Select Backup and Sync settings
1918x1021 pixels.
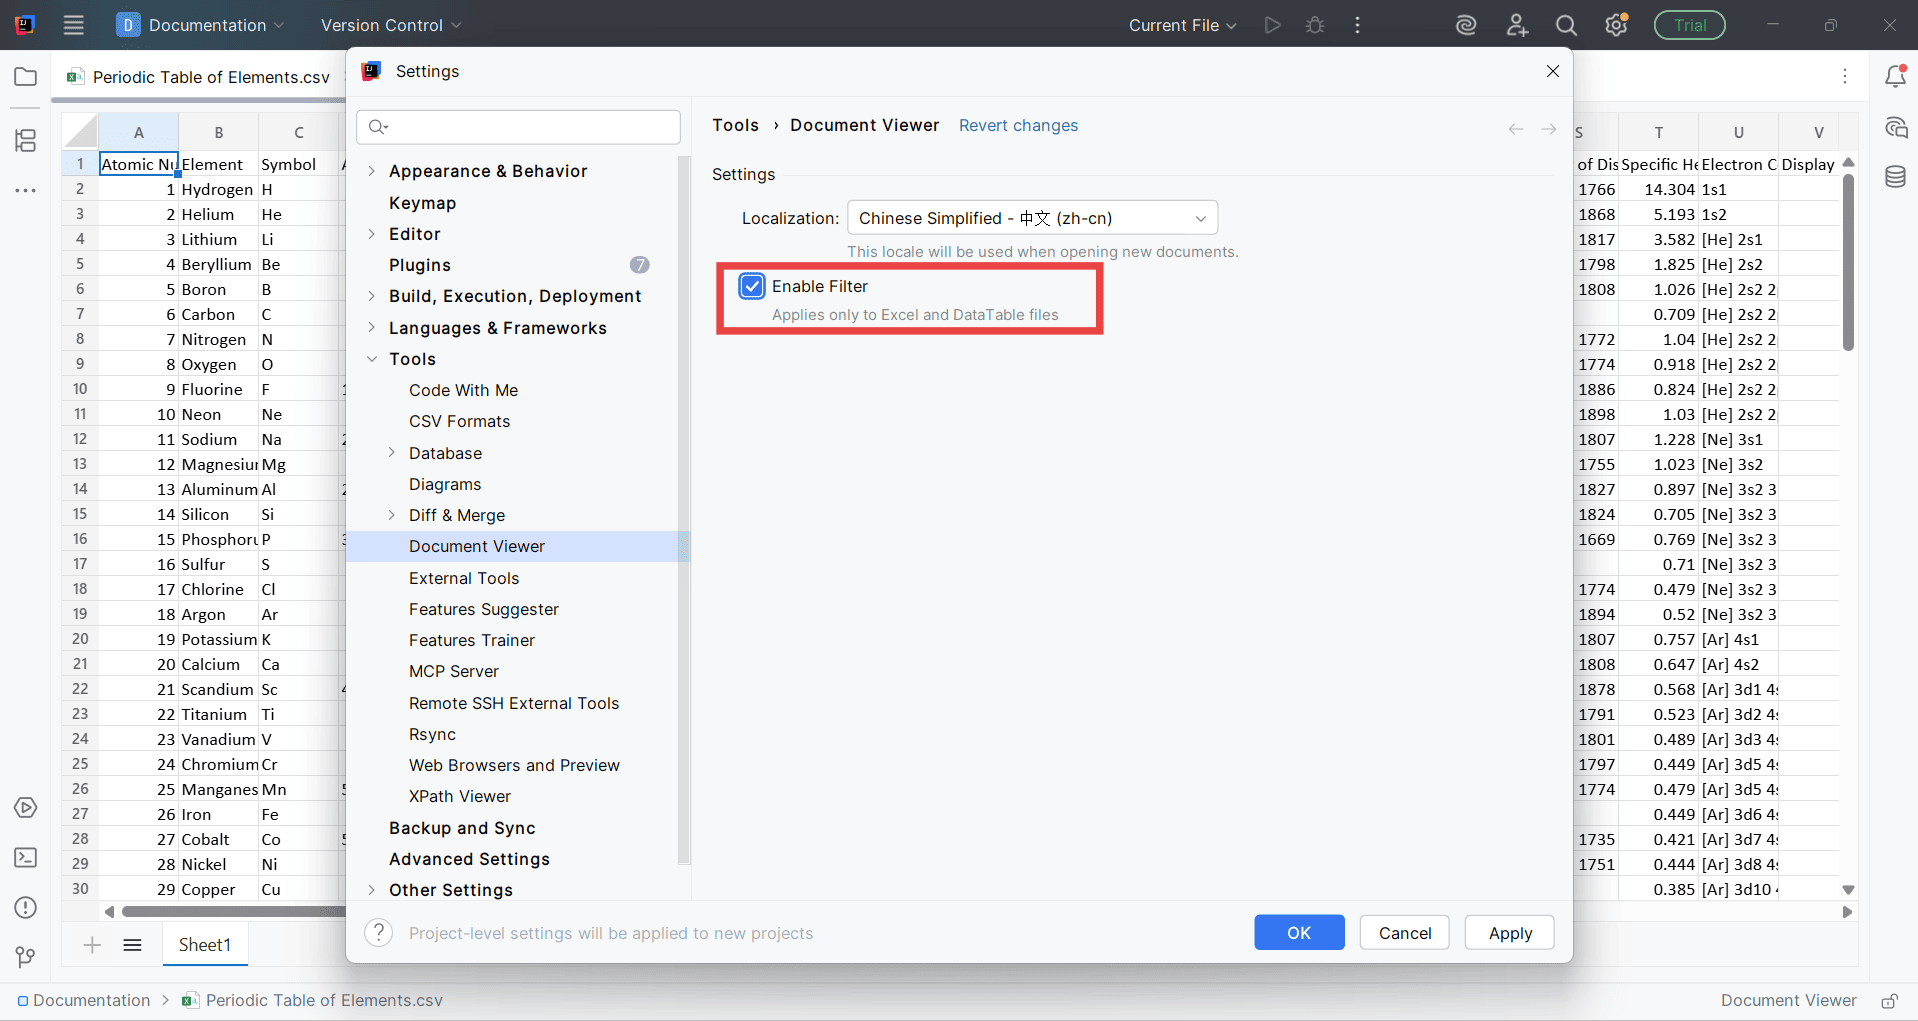pyautogui.click(x=462, y=828)
